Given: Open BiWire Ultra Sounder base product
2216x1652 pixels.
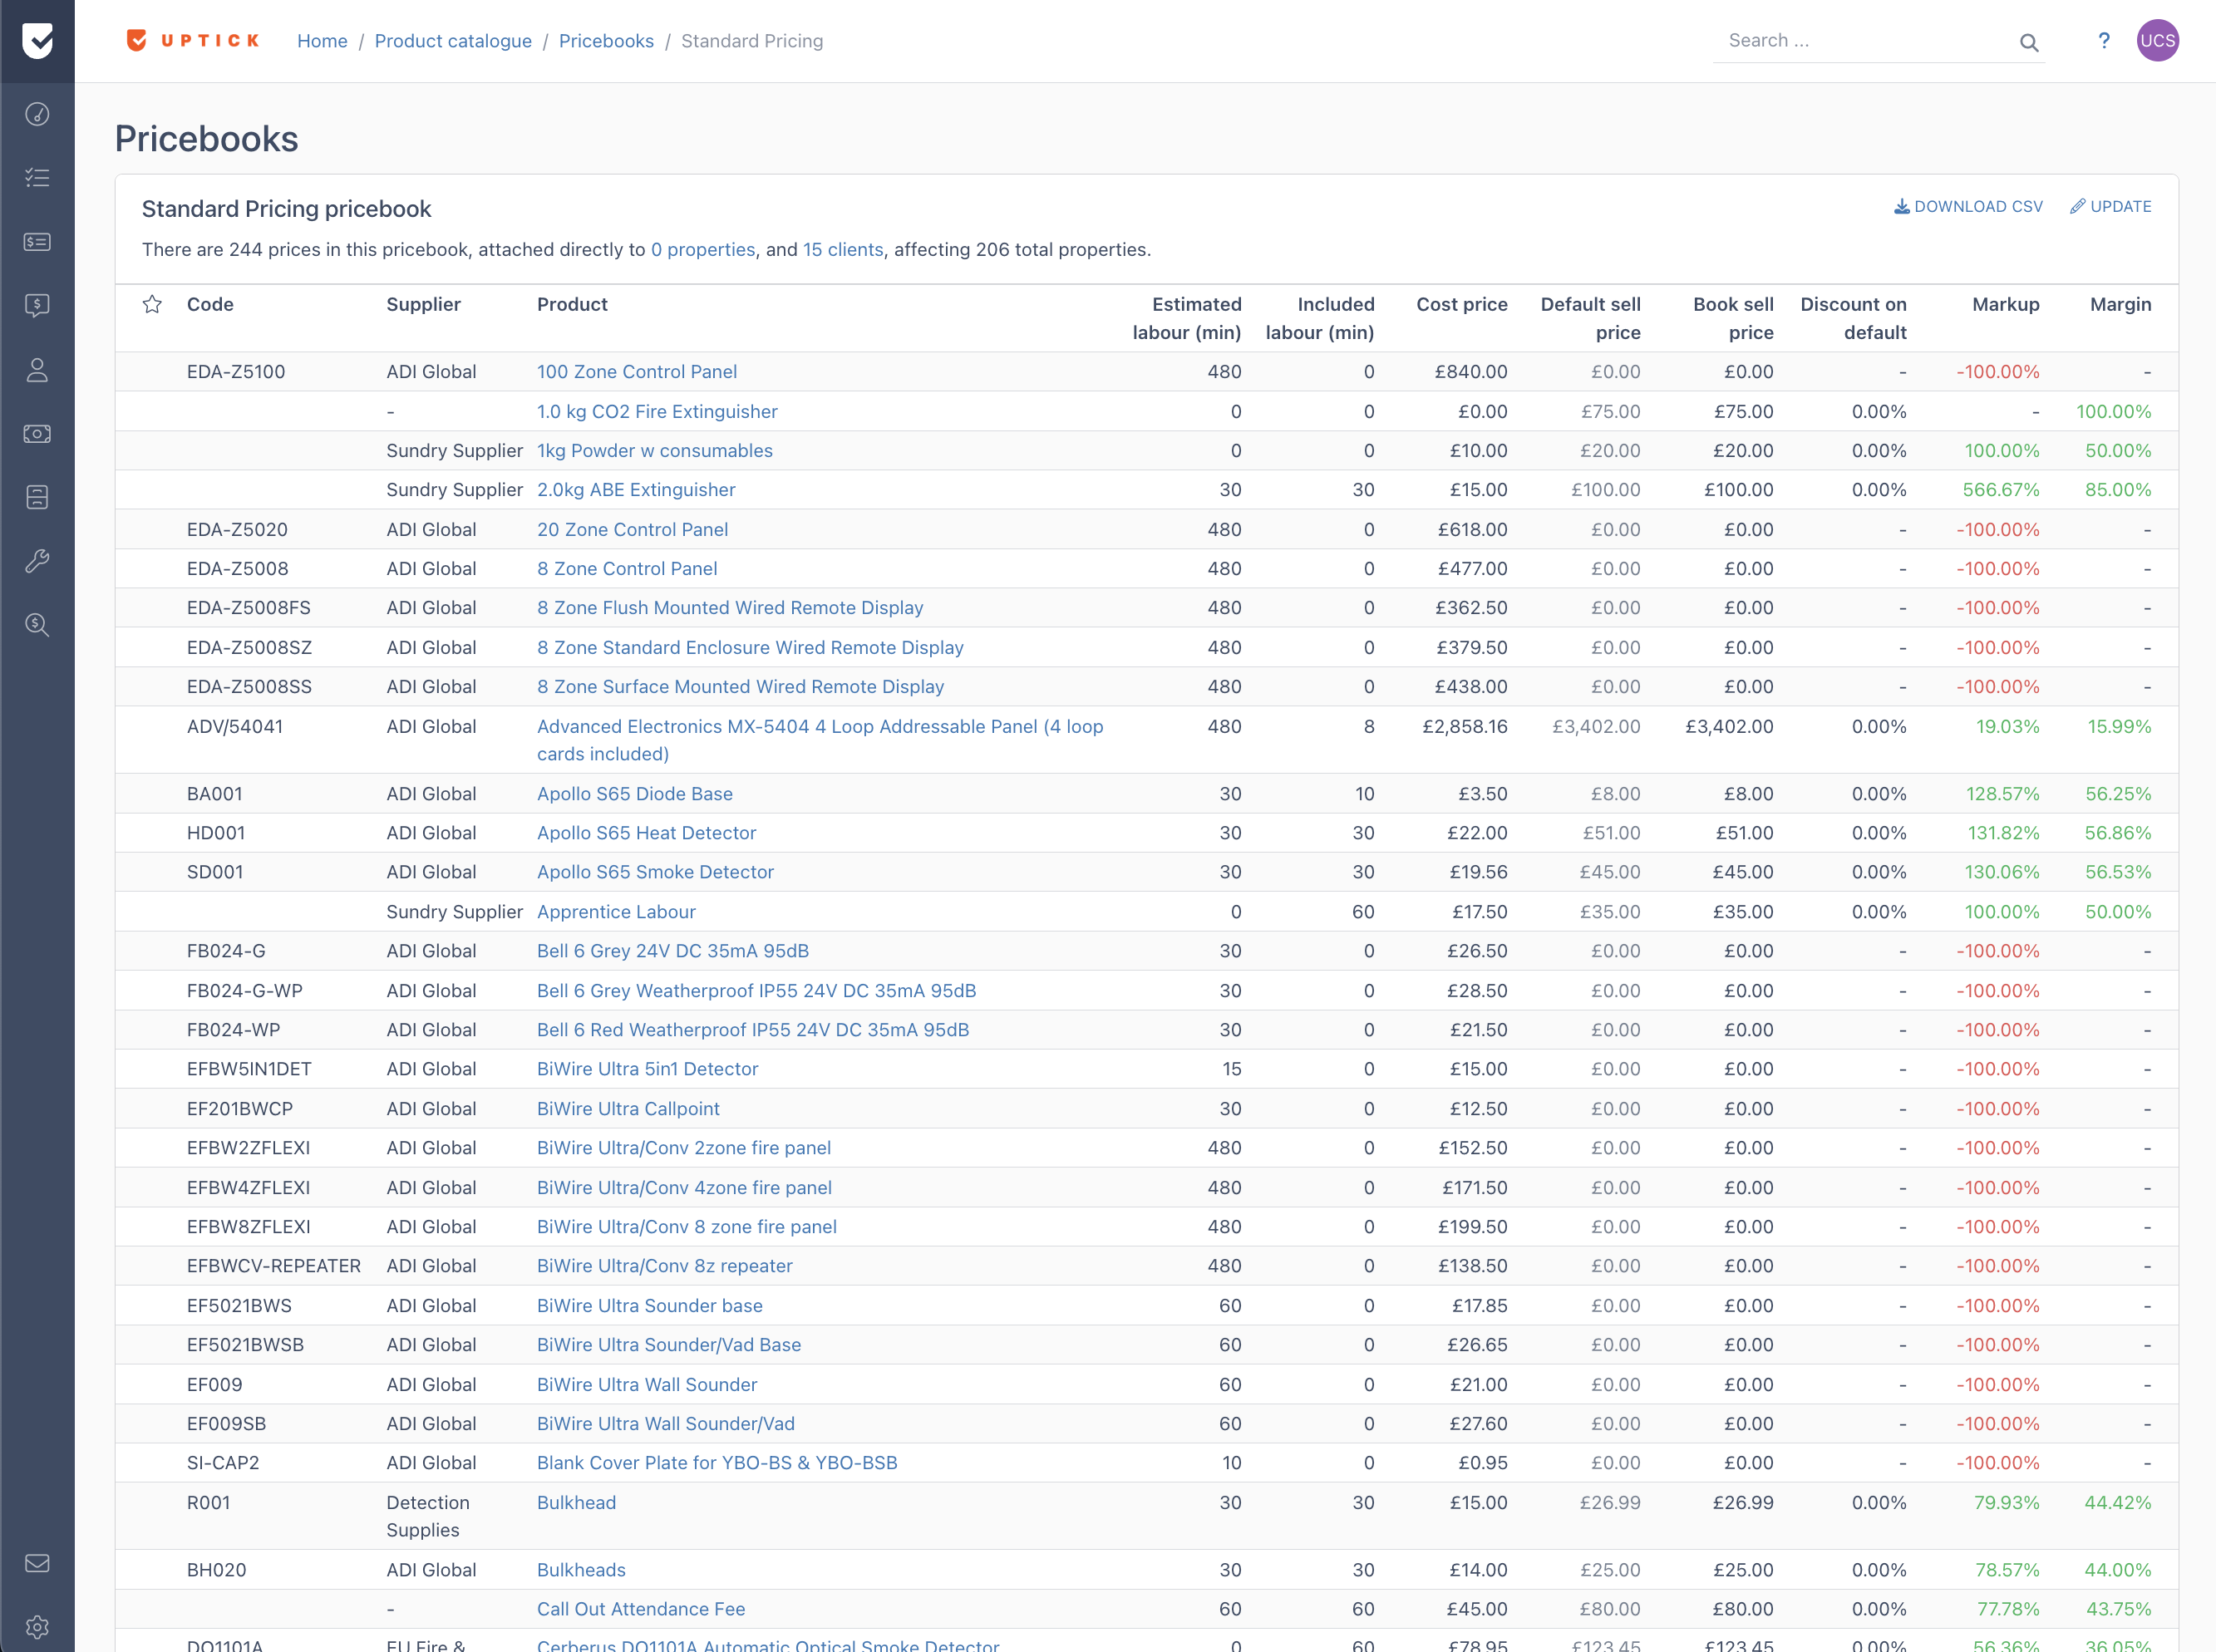Looking at the screenshot, I should point(650,1305).
